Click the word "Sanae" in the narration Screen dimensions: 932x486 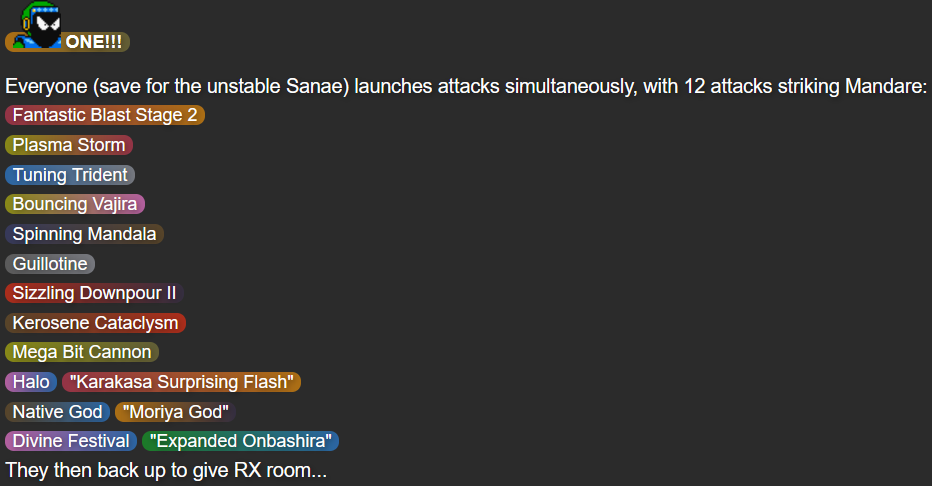(x=319, y=86)
